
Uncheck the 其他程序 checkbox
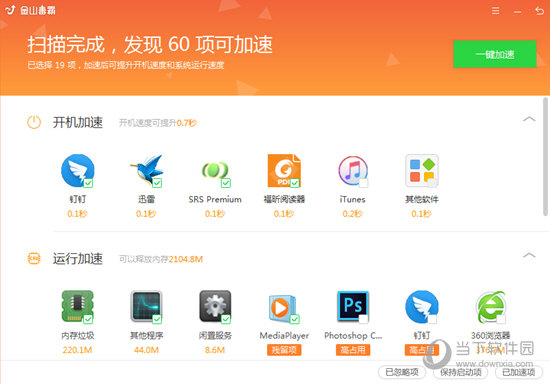[x=157, y=319]
